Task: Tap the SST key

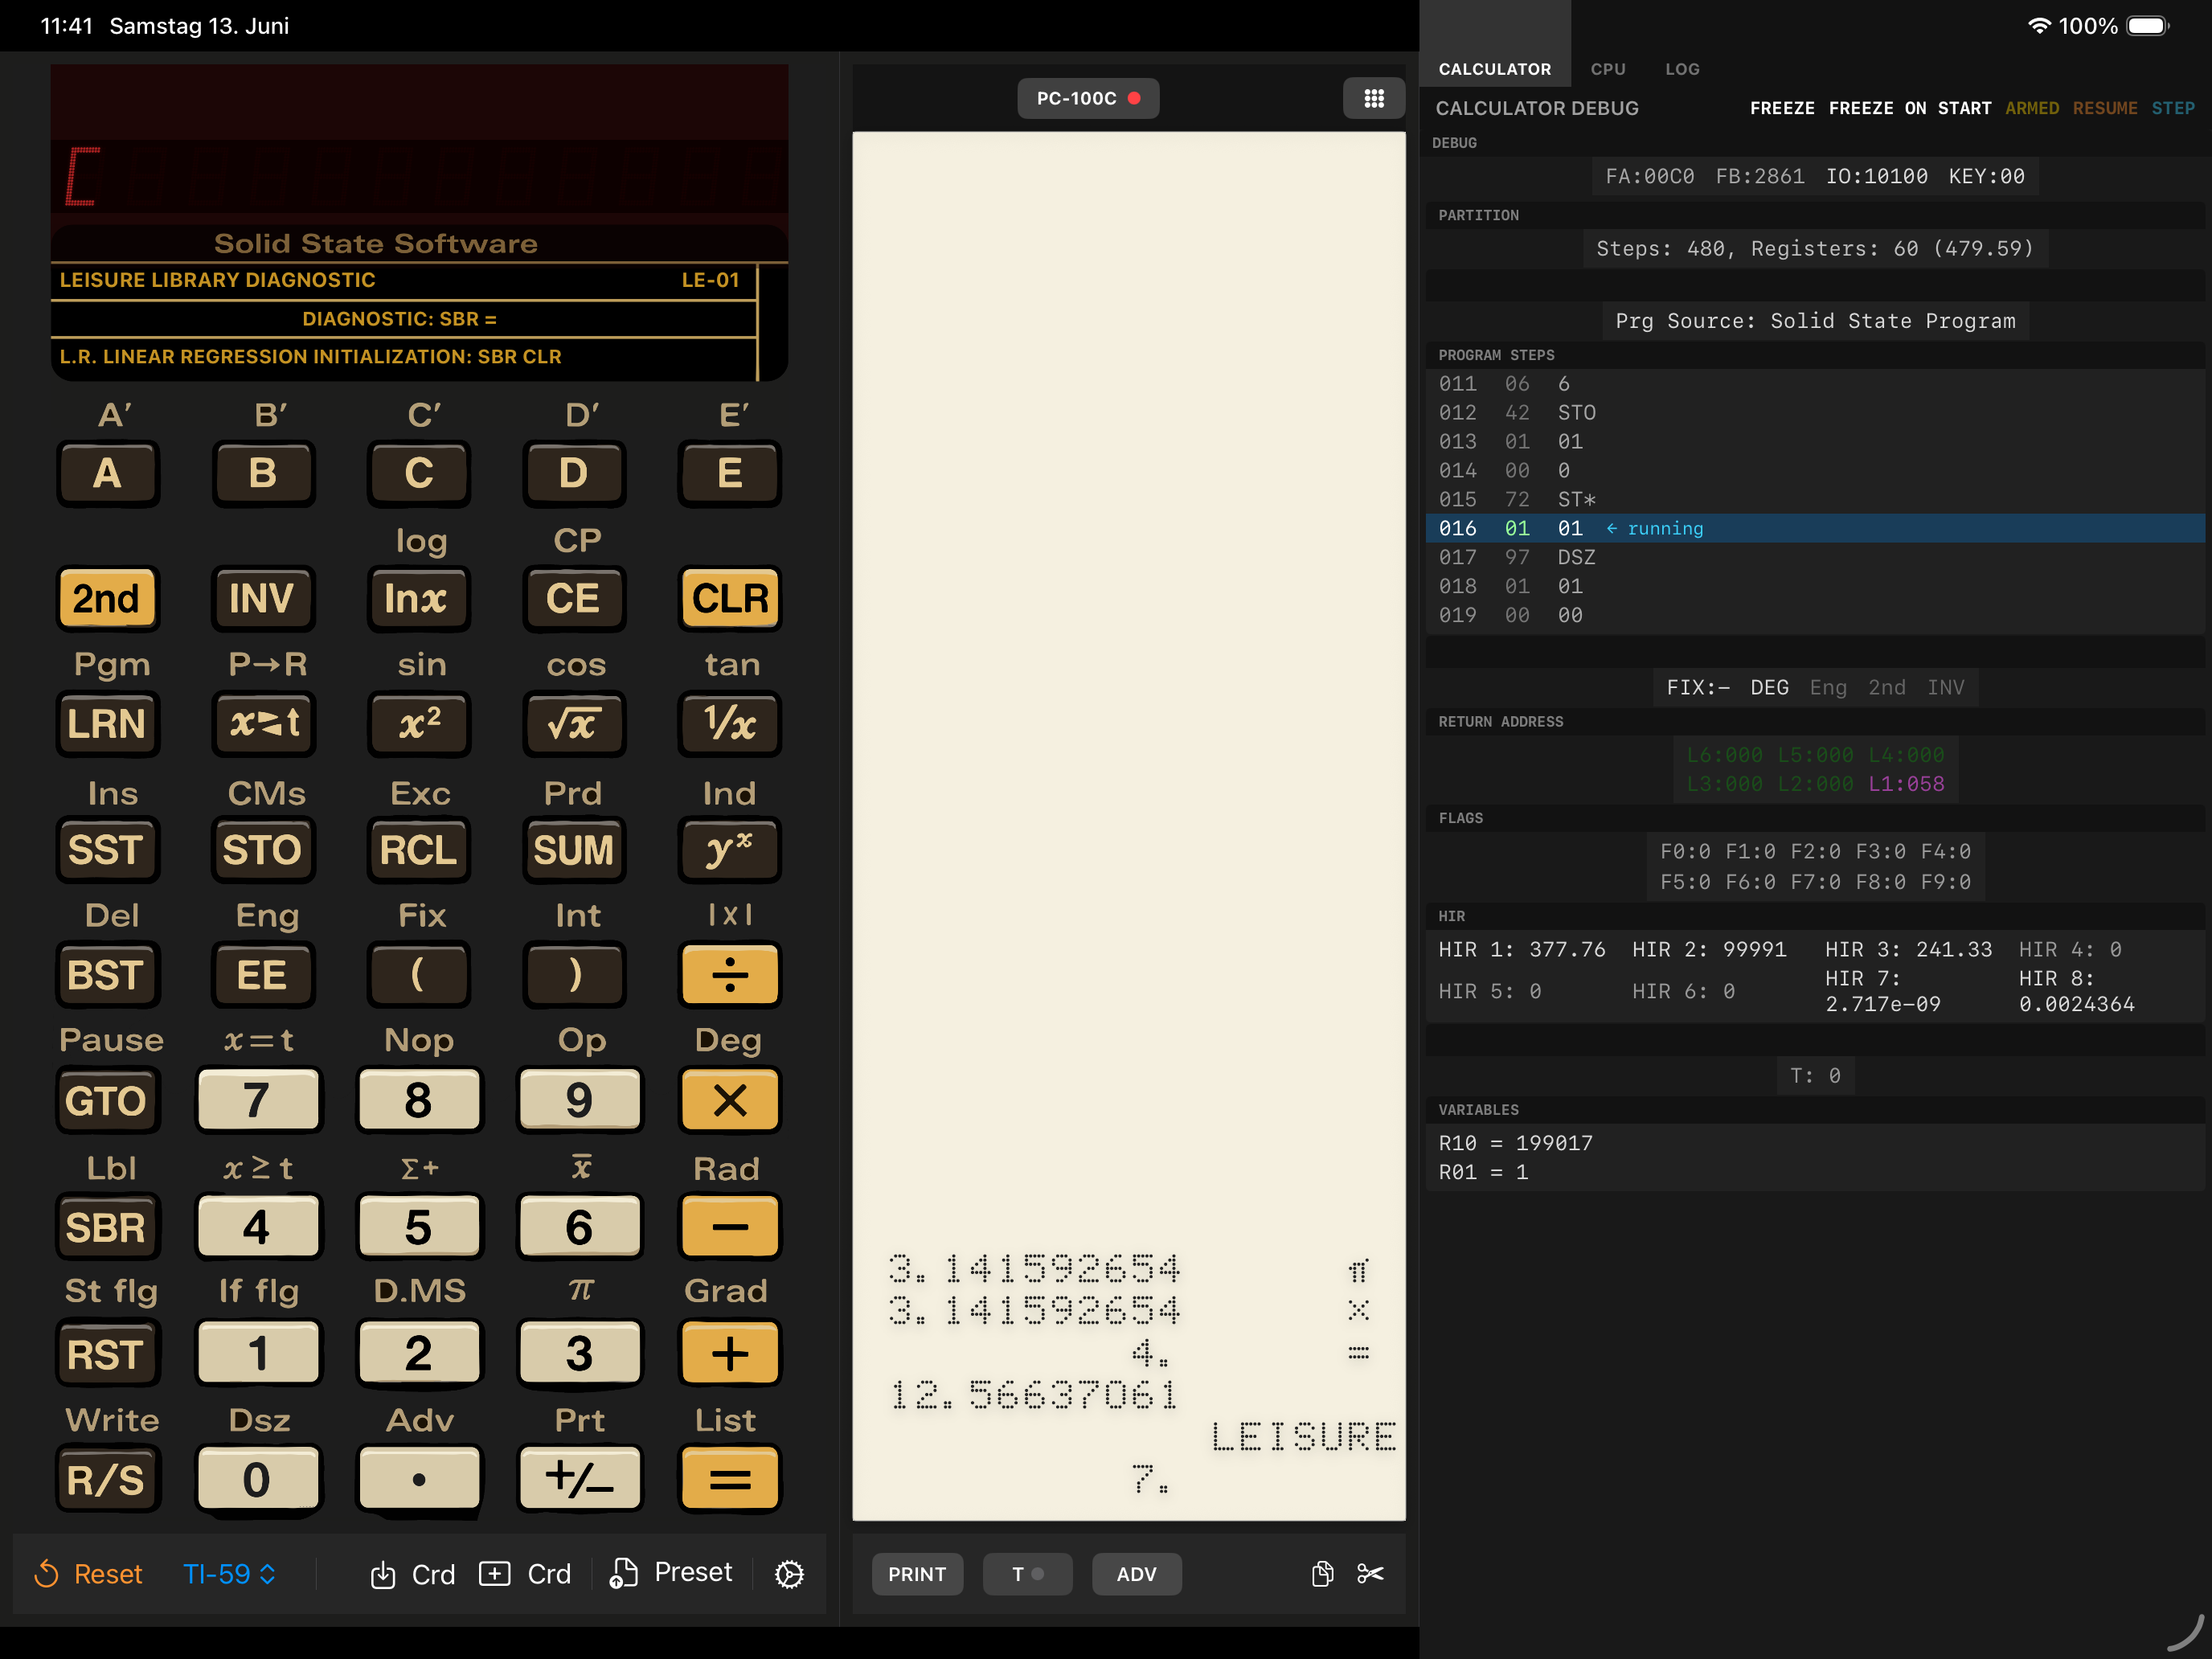Action: pyautogui.click(x=107, y=849)
